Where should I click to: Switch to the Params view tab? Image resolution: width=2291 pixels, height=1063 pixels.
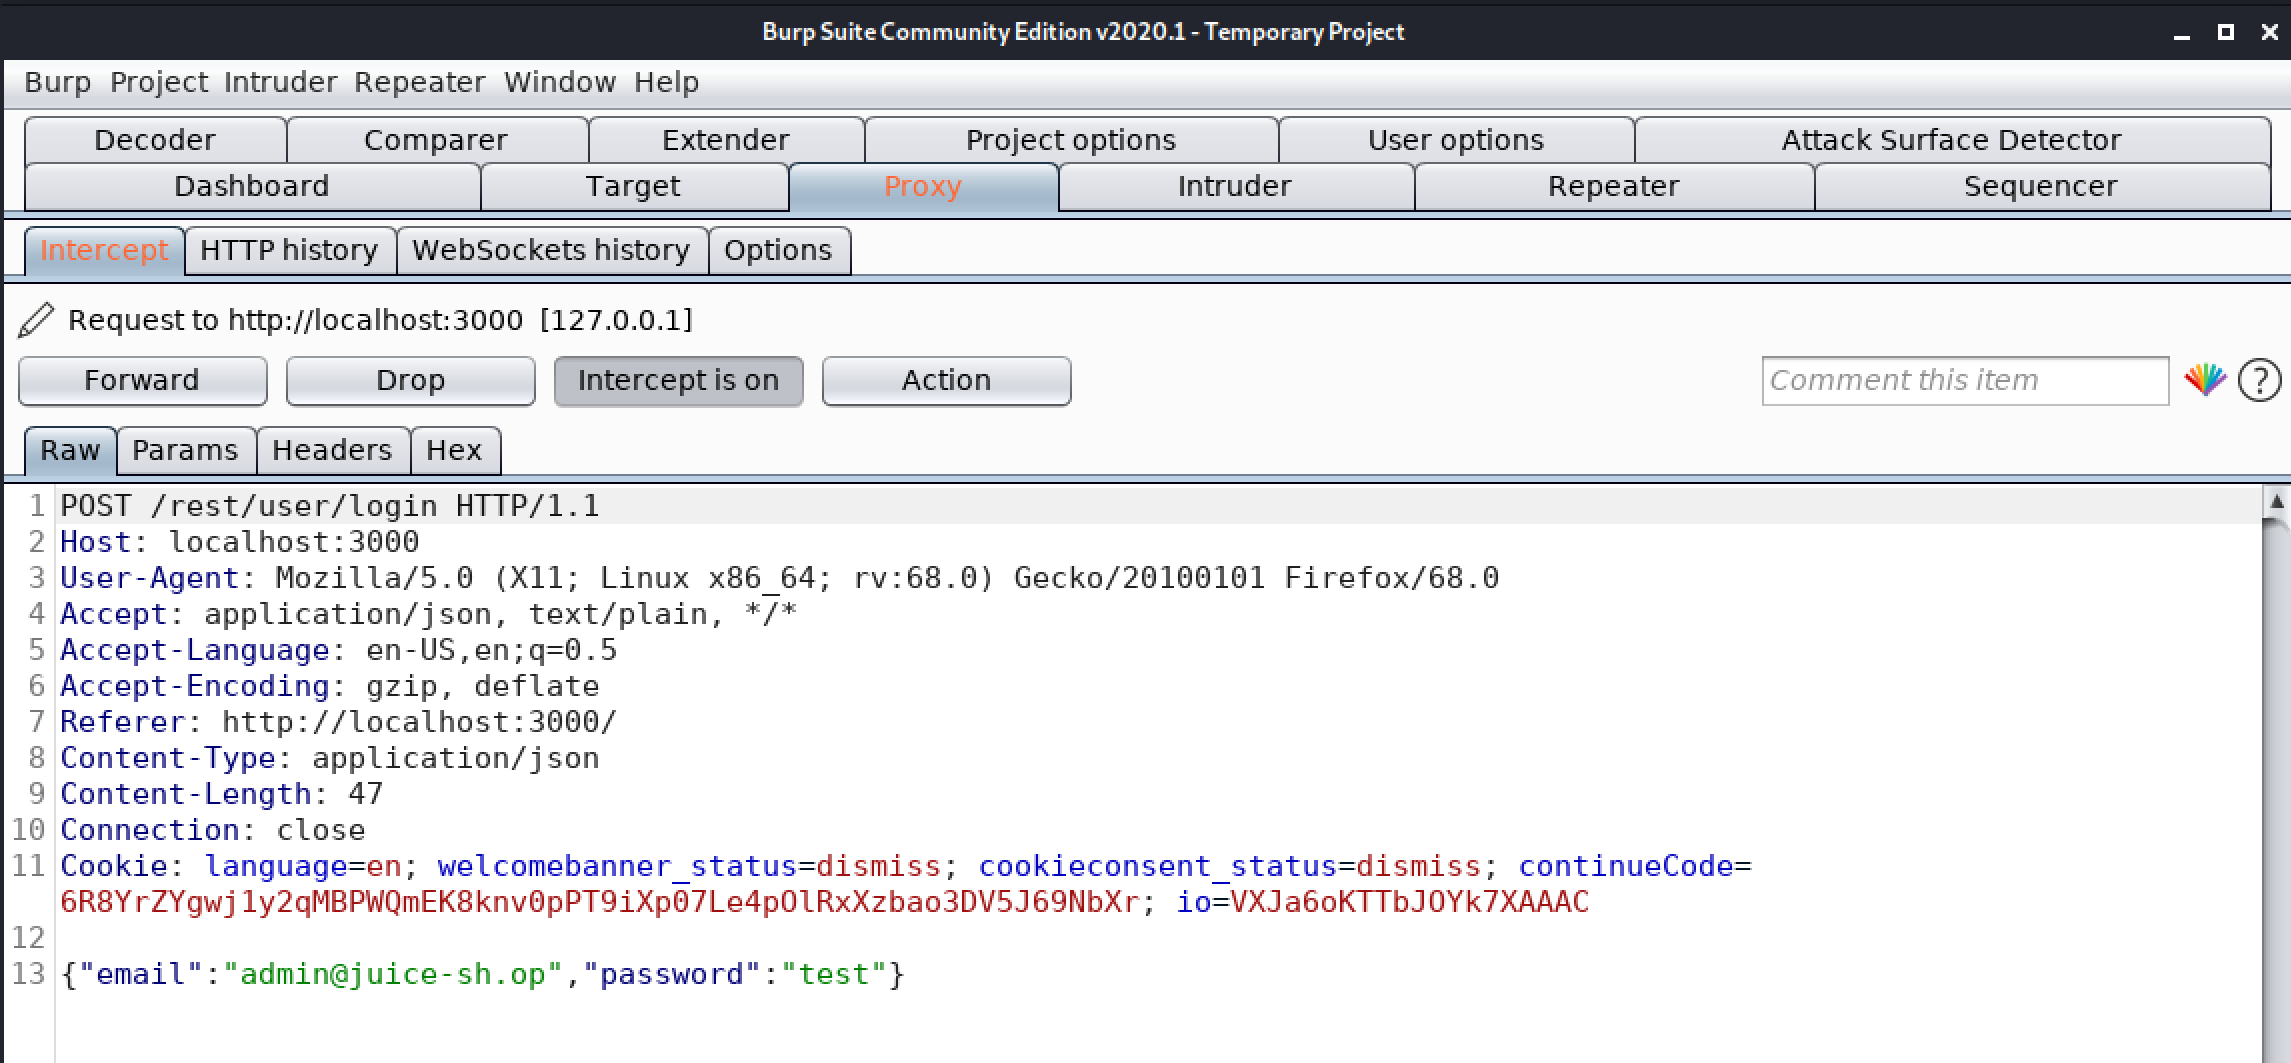pyautogui.click(x=185, y=451)
